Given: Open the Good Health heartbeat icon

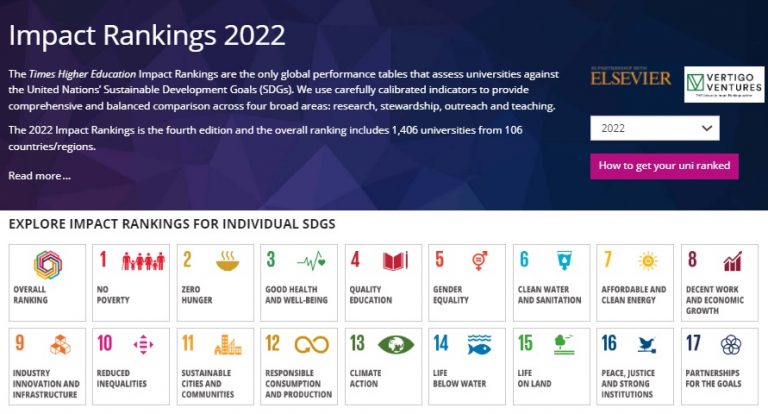Looking at the screenshot, I should 311,261.
